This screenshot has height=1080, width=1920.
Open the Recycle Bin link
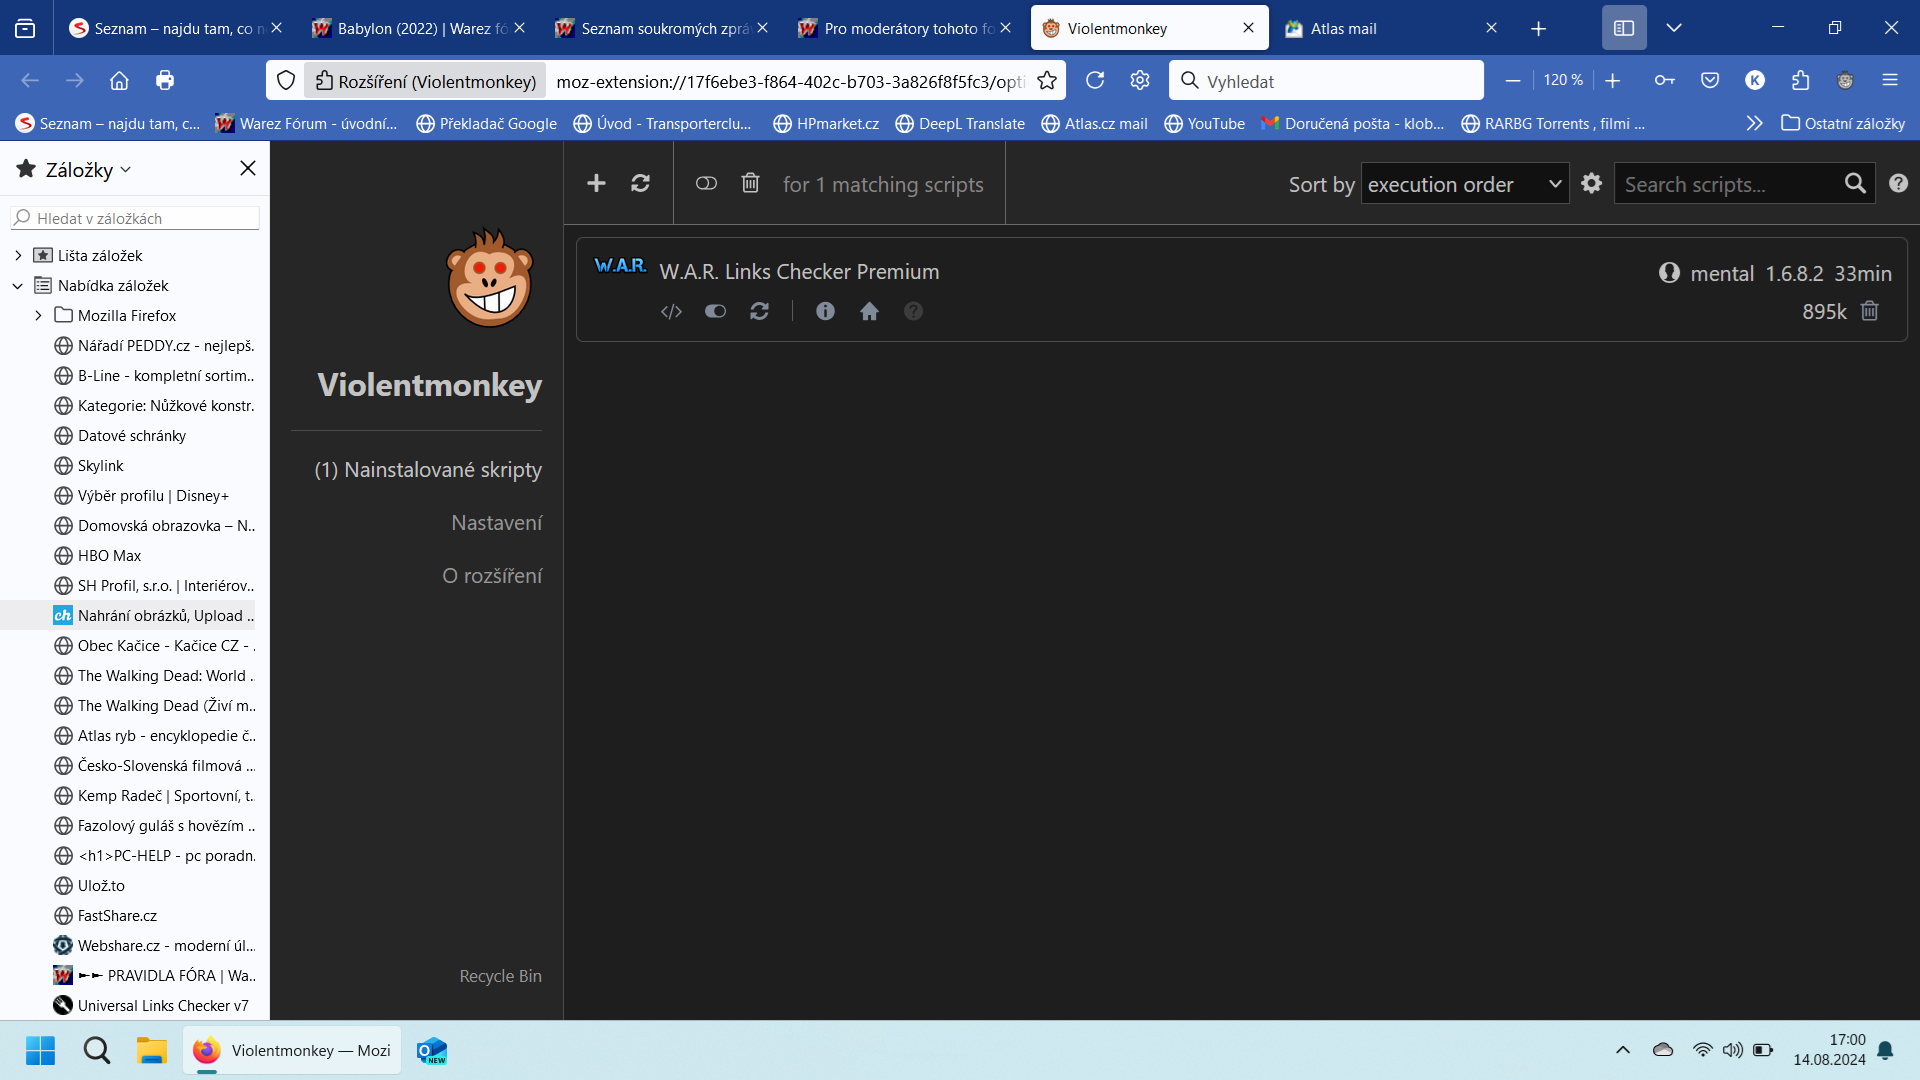click(x=500, y=975)
